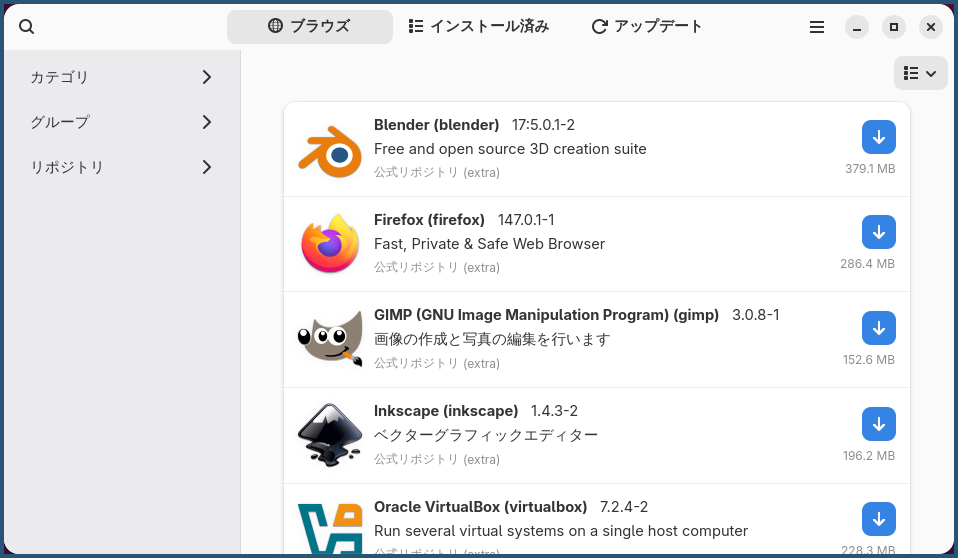Click the Firefox application logo
Screen dimensions: 958x558
click(330, 243)
